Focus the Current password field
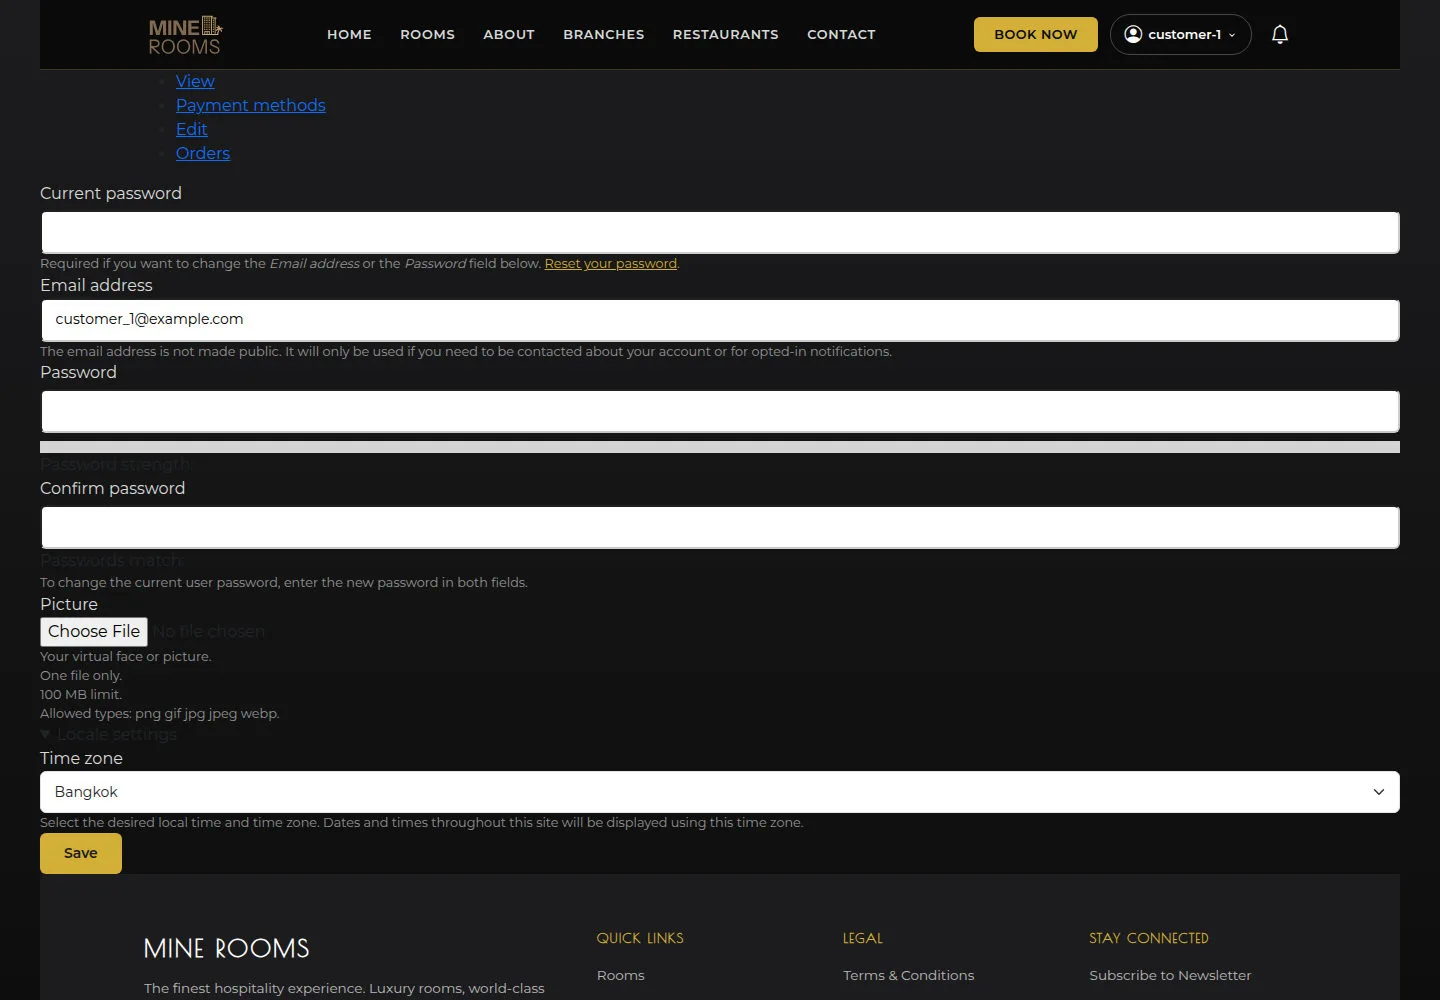The height and width of the screenshot is (1000, 1440). point(720,233)
